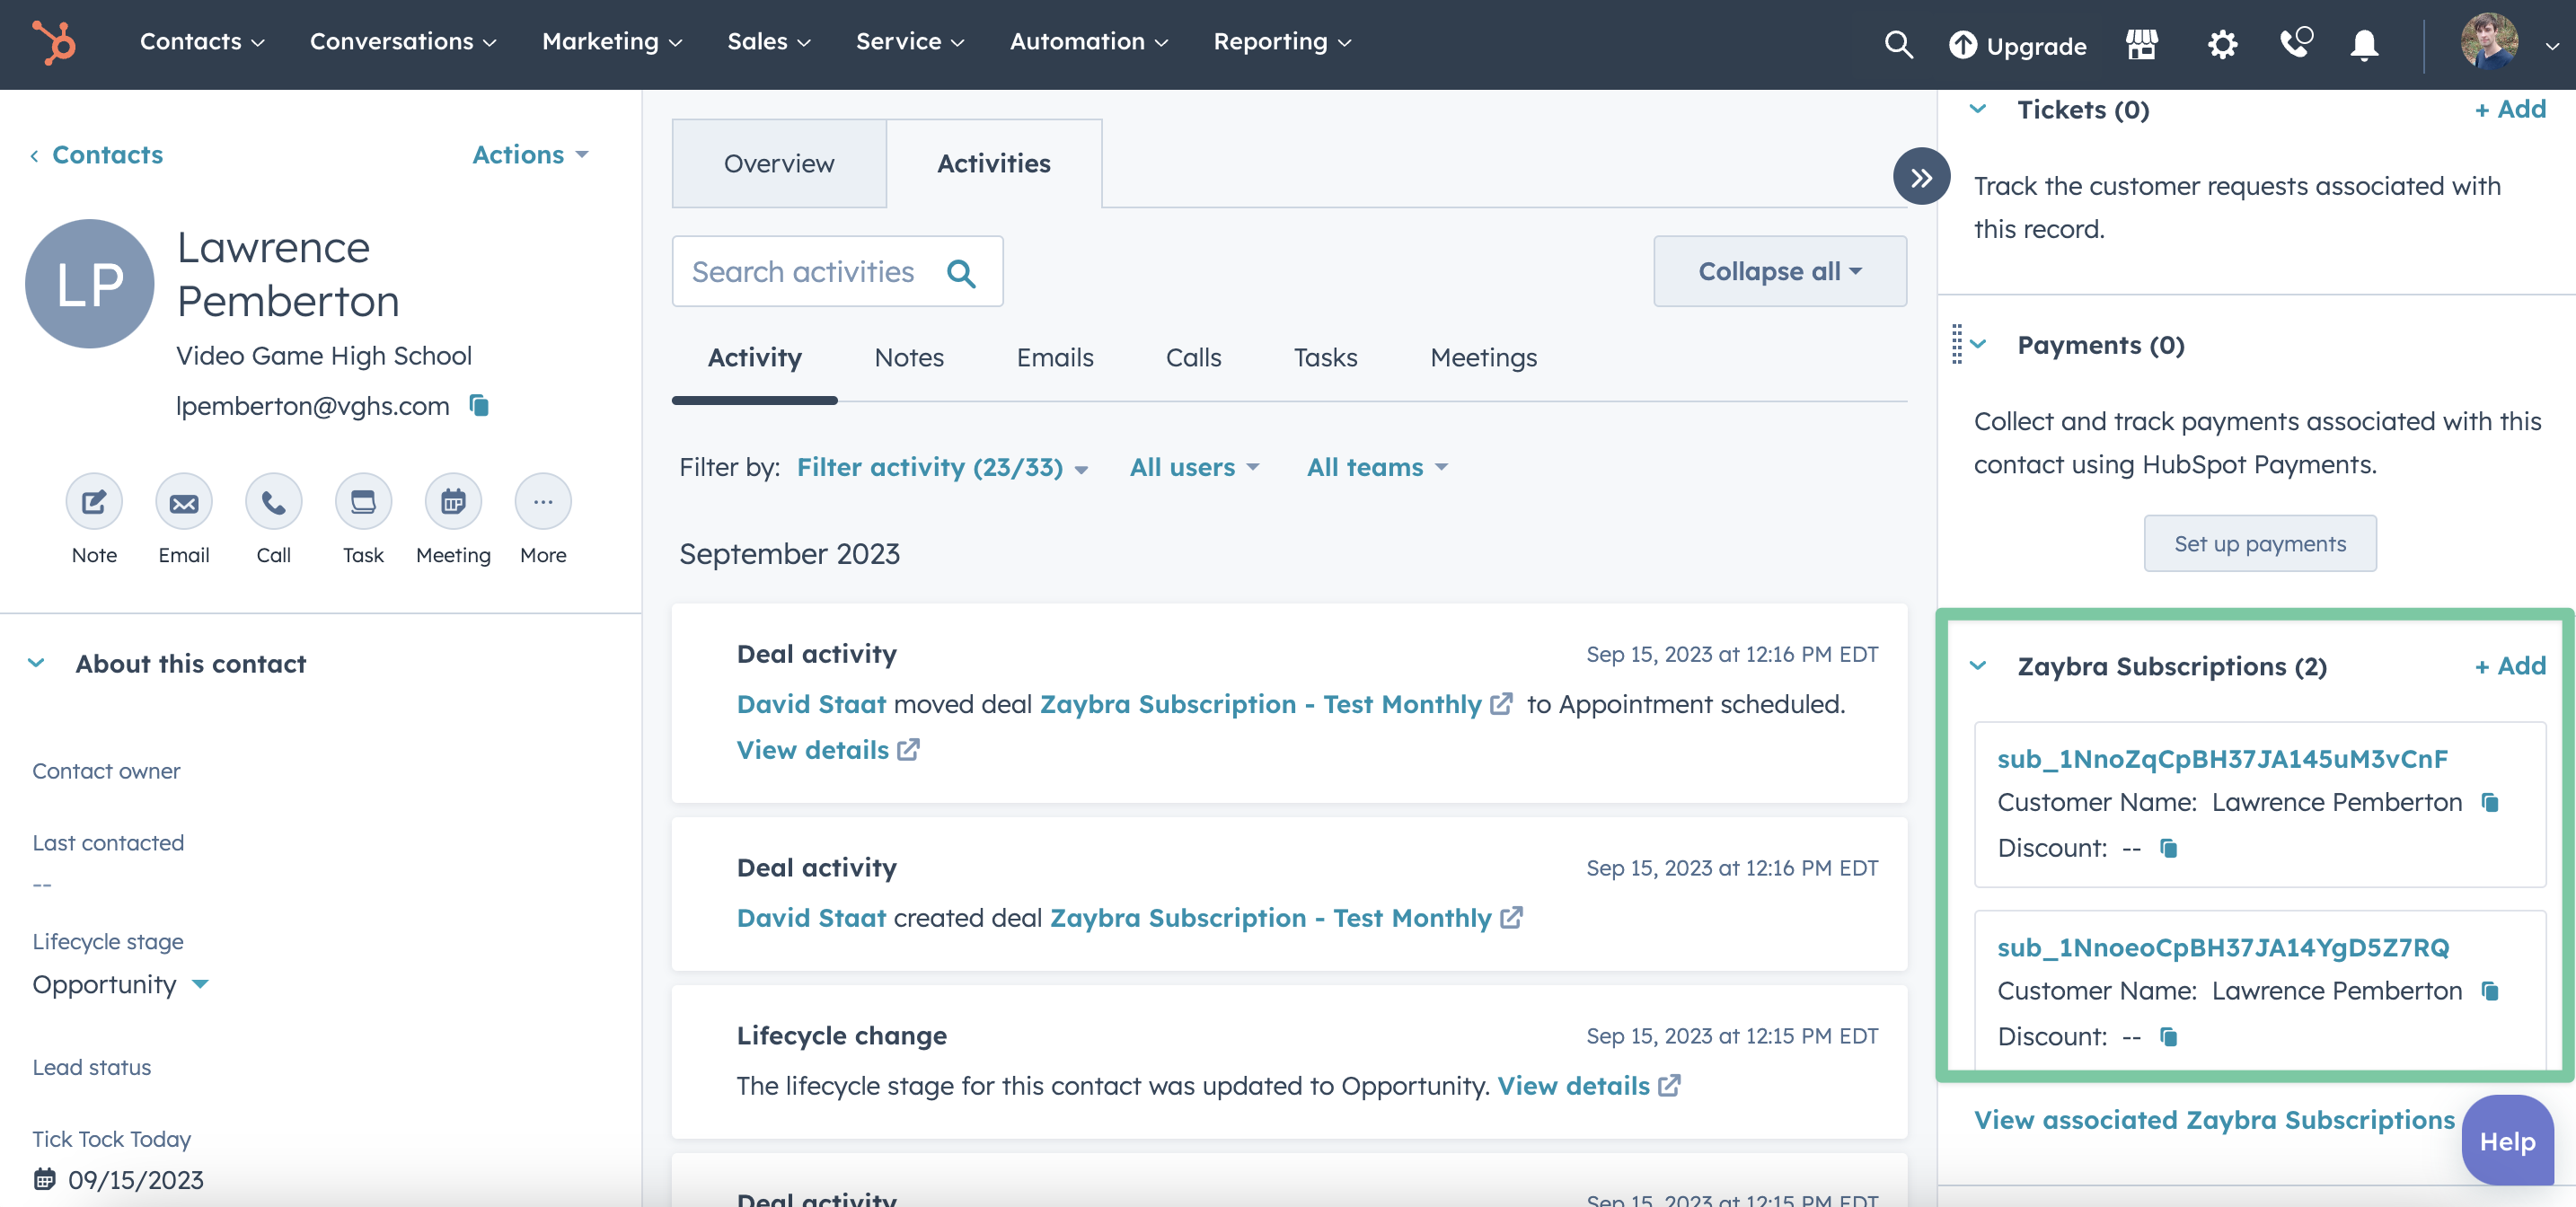Open the Actions dropdown

(x=530, y=155)
